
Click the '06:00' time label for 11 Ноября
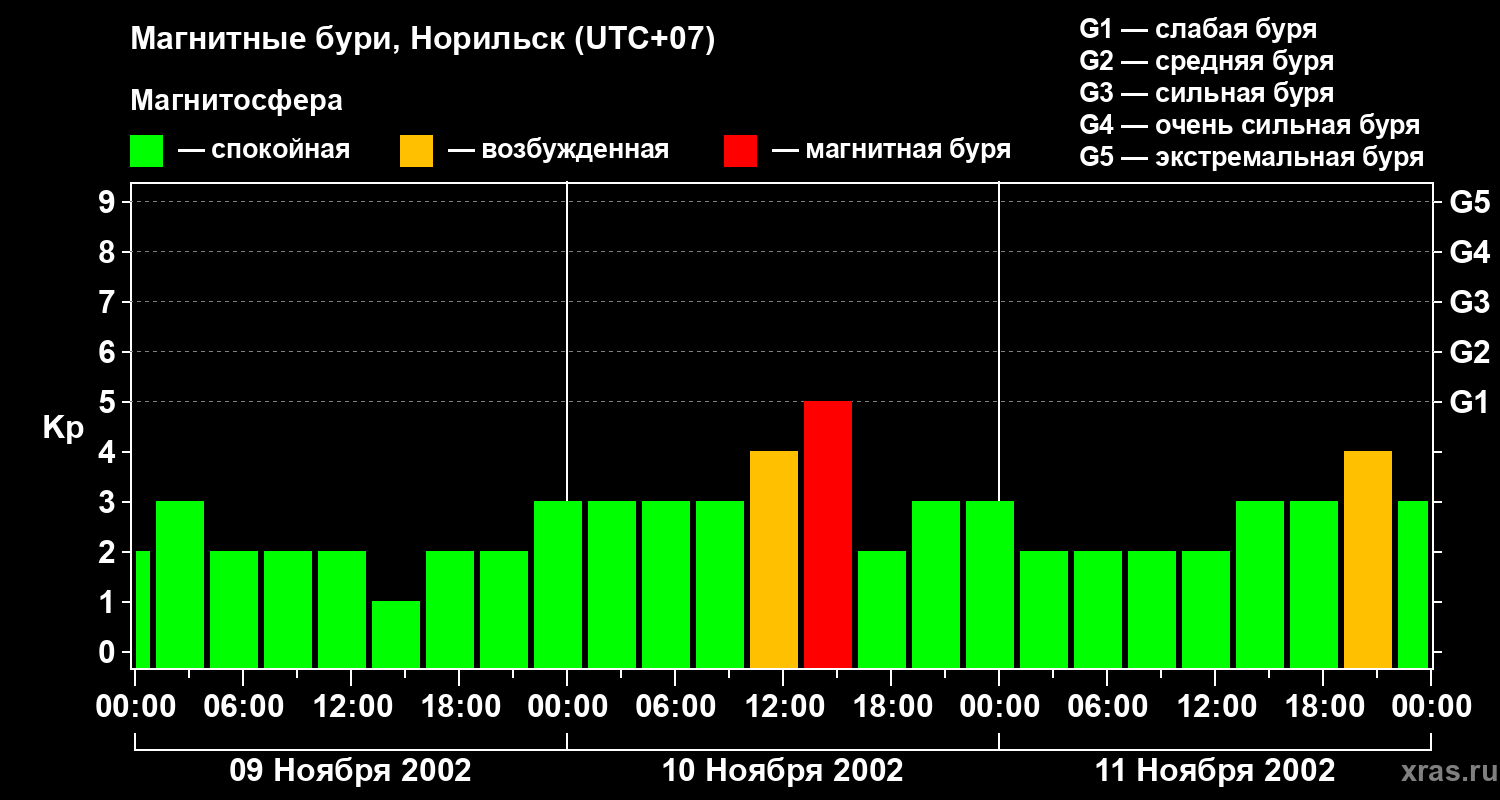click(1107, 707)
